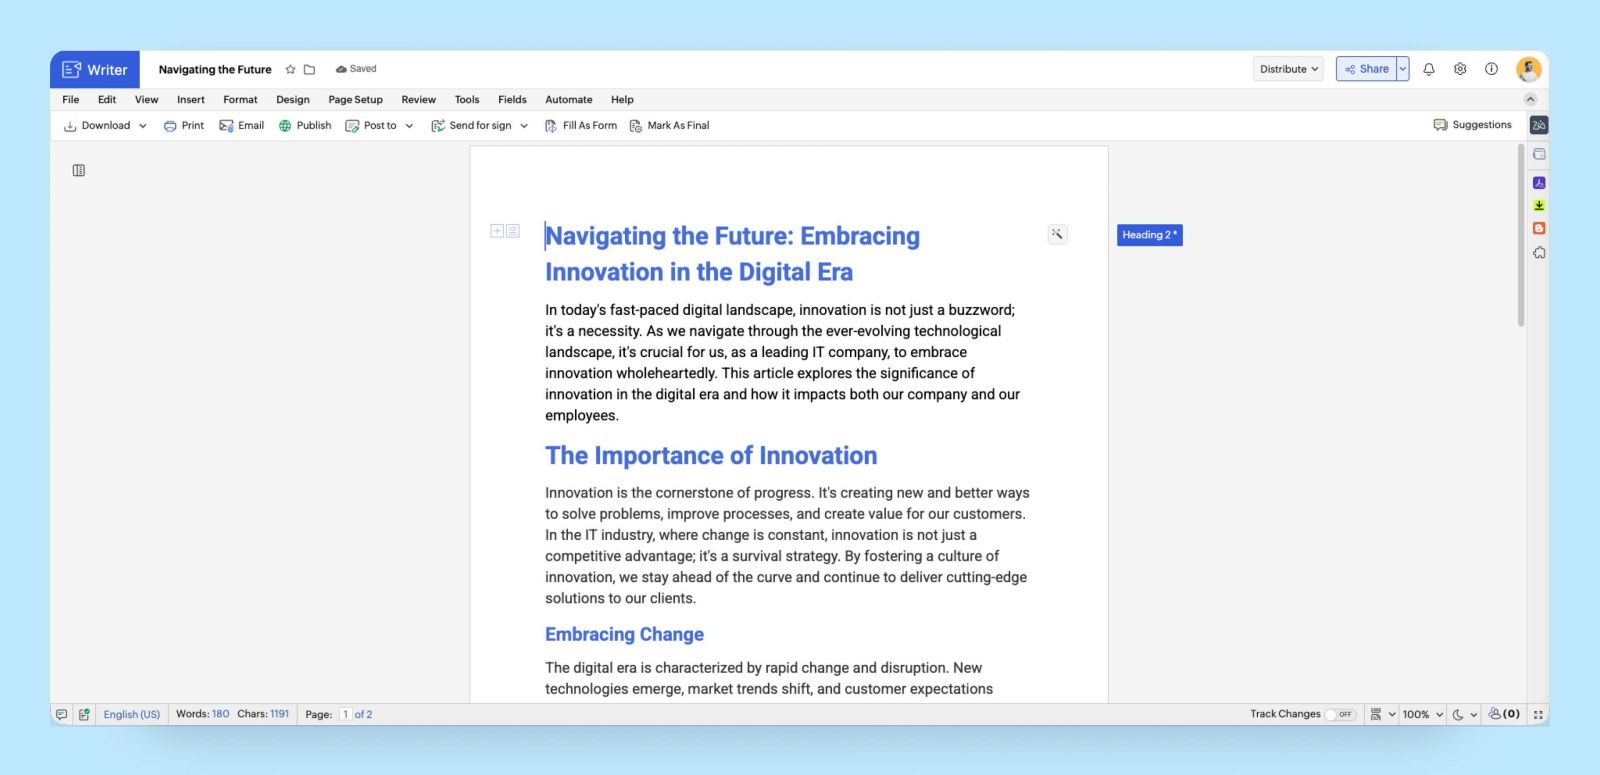Expand the Download options arrow
Image resolution: width=1600 pixels, height=775 pixels.
click(x=143, y=126)
